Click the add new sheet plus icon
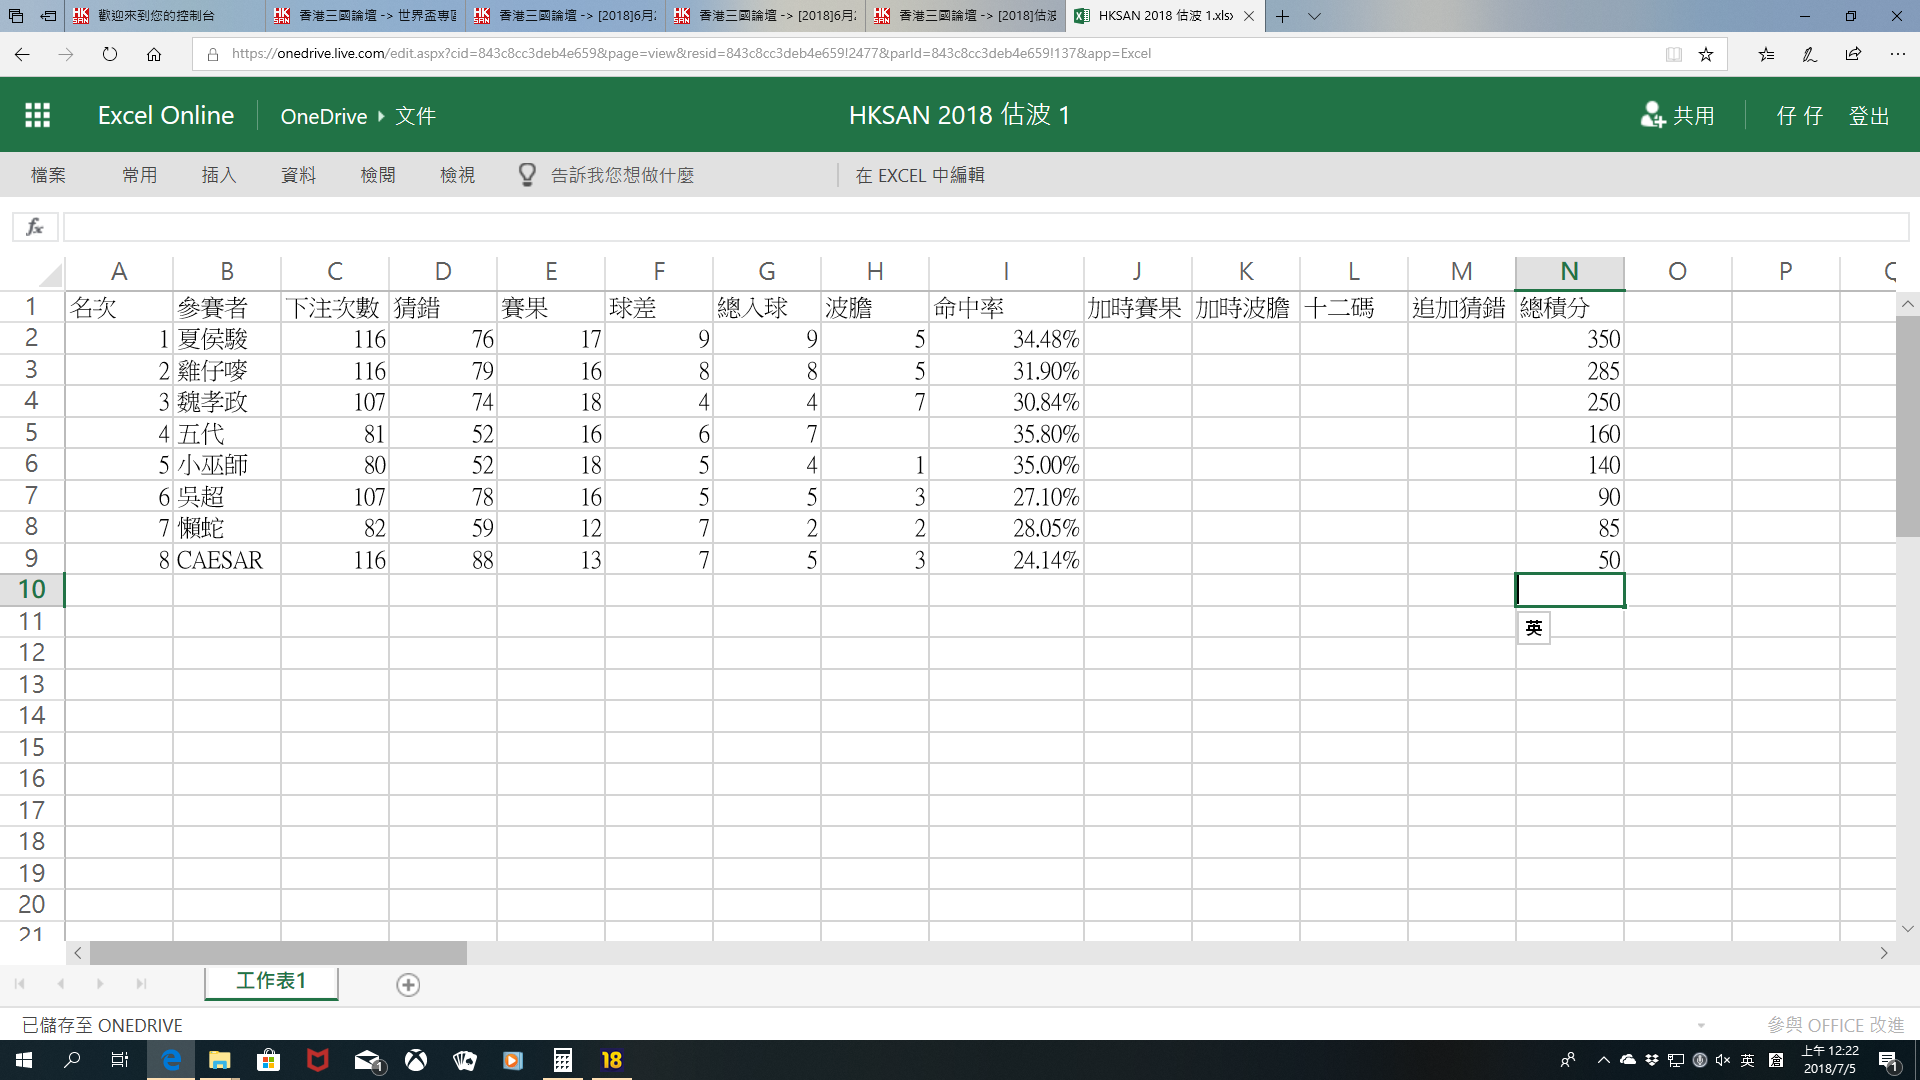1920x1080 pixels. click(408, 985)
